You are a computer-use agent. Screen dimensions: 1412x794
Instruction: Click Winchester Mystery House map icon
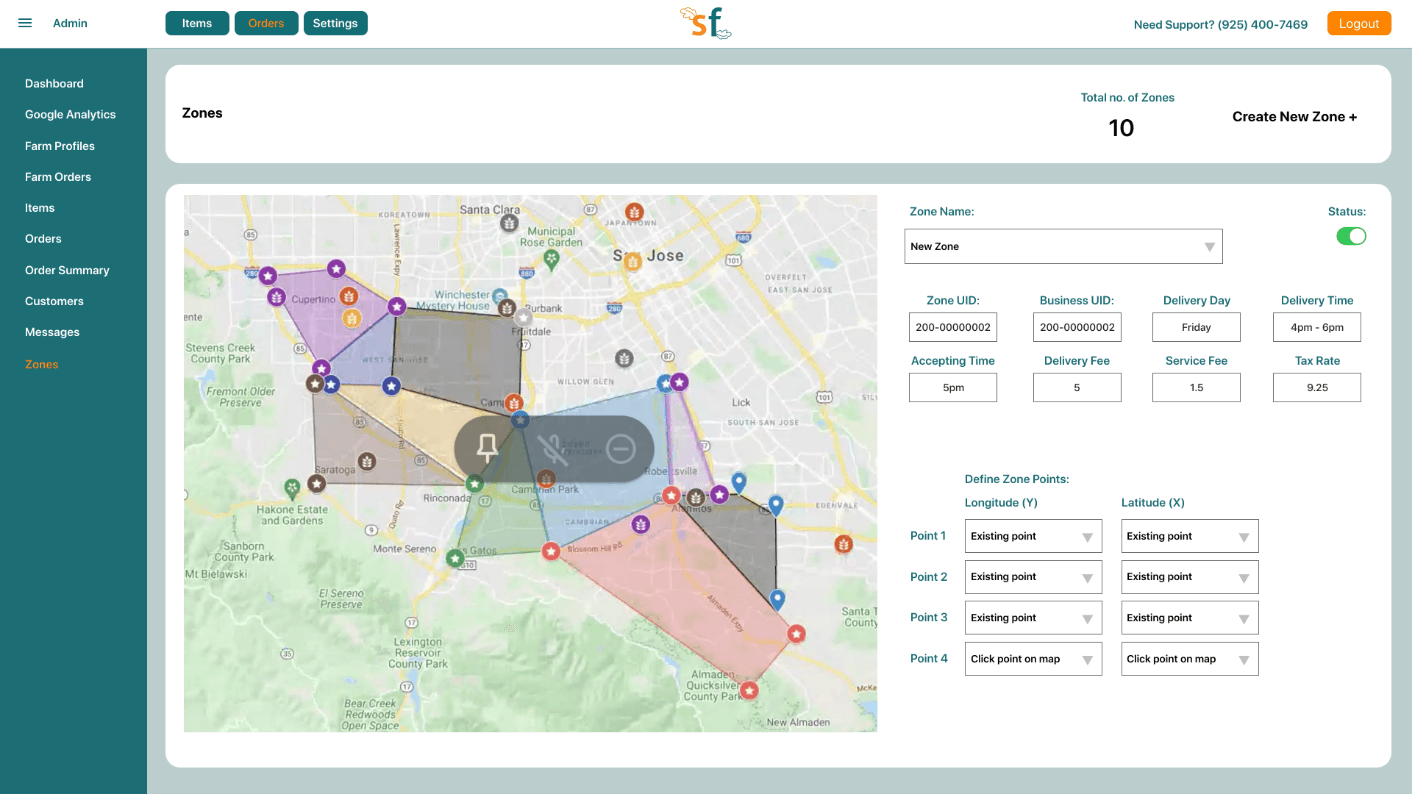pos(500,296)
